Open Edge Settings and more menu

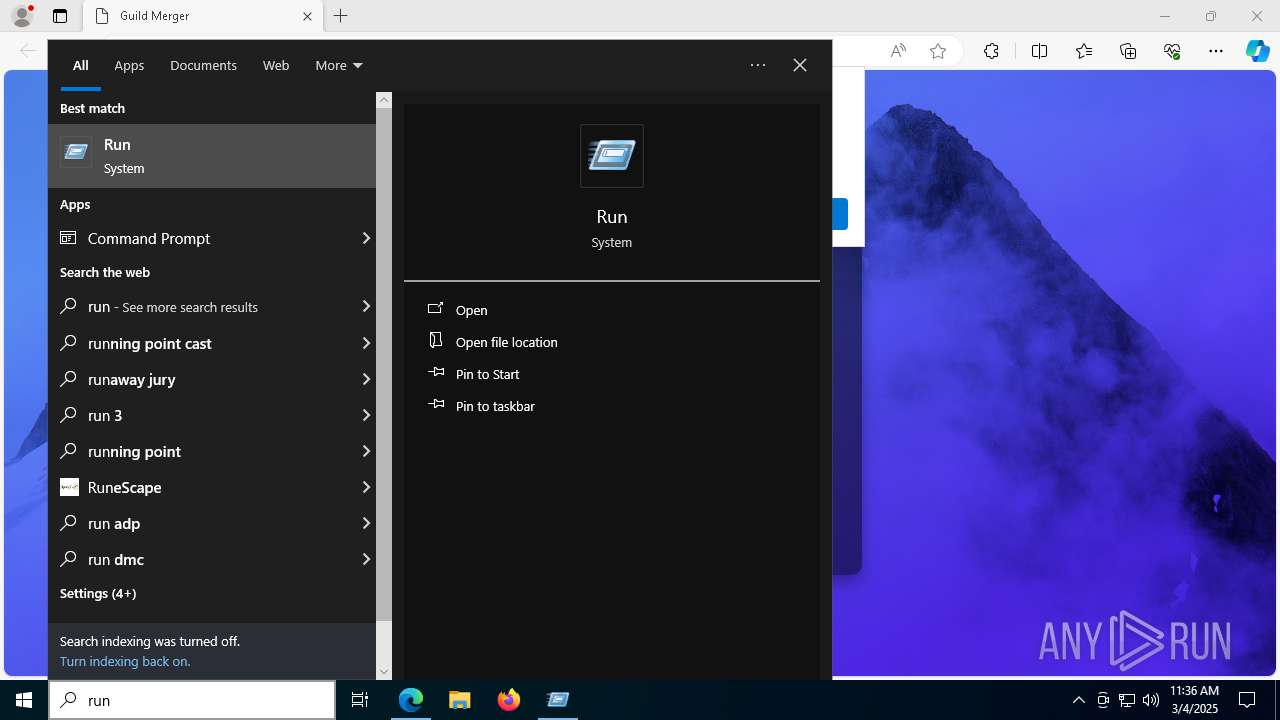coord(1216,51)
